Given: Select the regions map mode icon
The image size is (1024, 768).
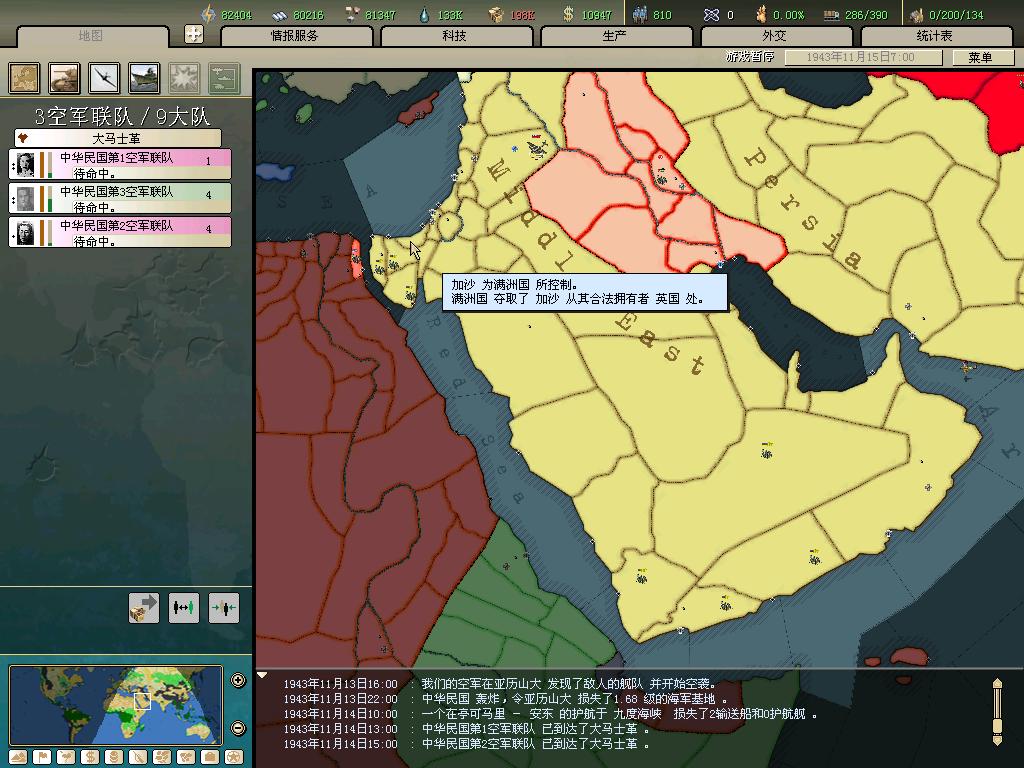Looking at the screenshot, I should click(x=162, y=757).
